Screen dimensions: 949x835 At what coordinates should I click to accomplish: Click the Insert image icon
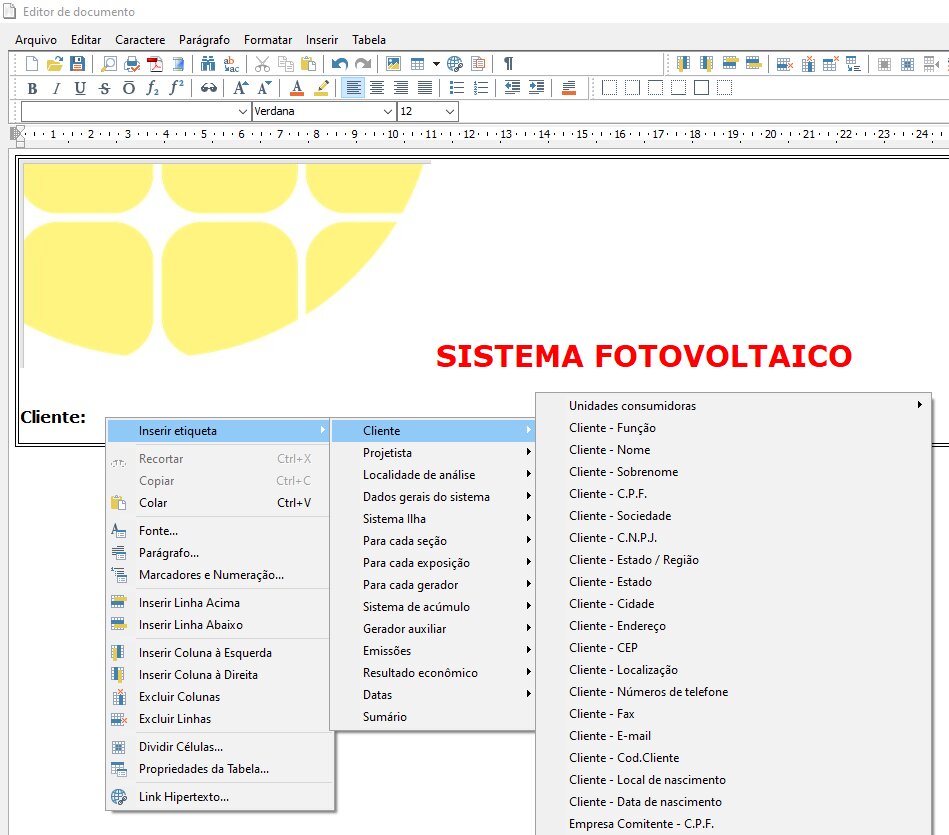click(x=394, y=64)
